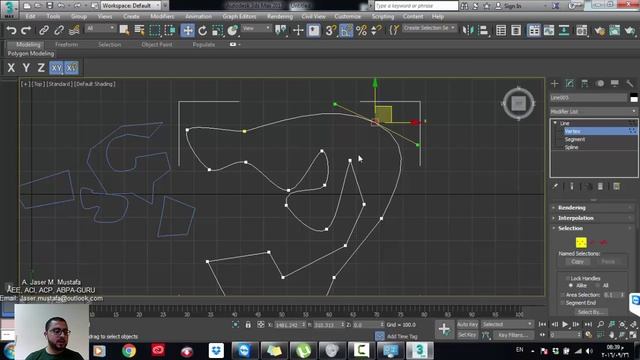Open the Graph Editors menu

click(239, 16)
